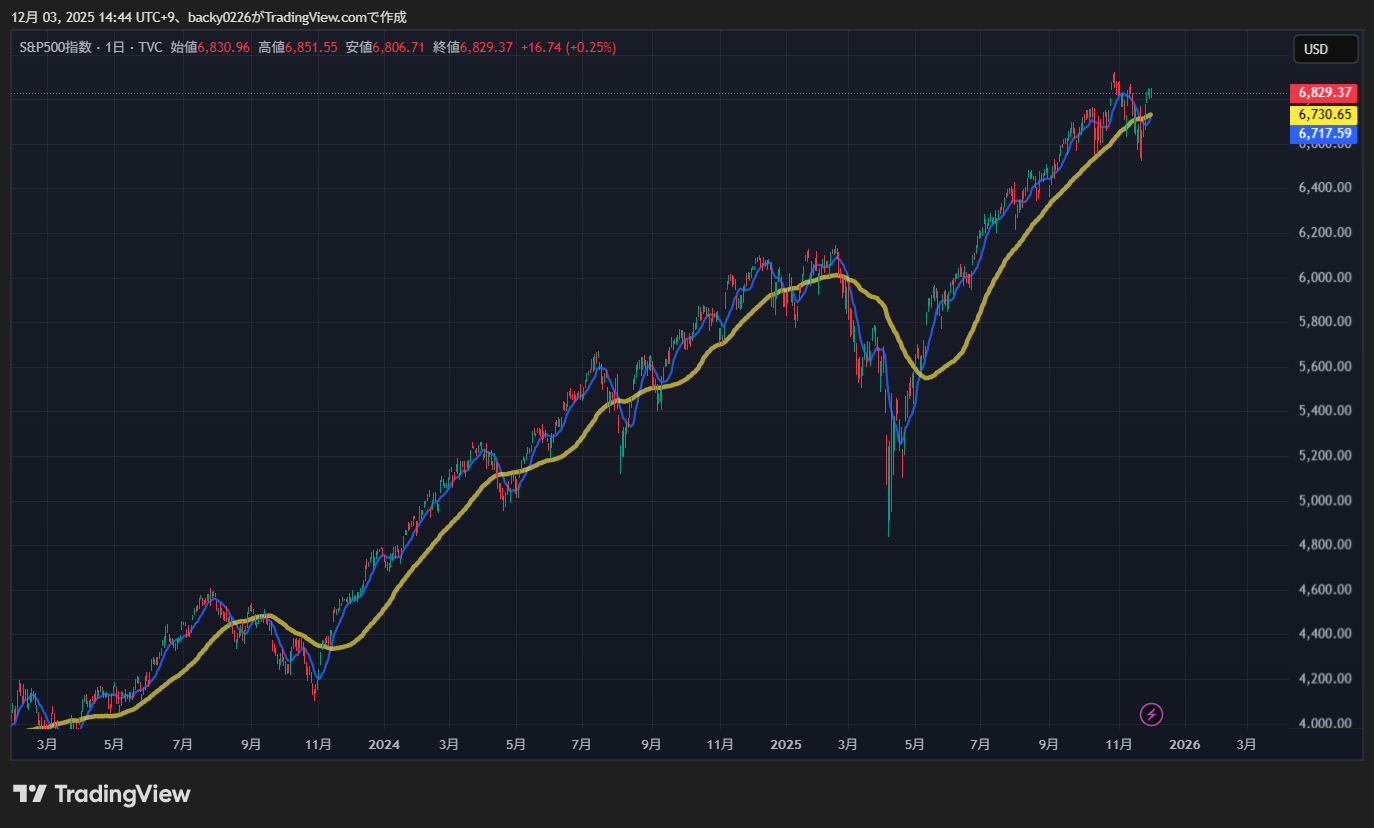Open the USD currency selector
Screen dimensions: 1374x828
point(1325,49)
